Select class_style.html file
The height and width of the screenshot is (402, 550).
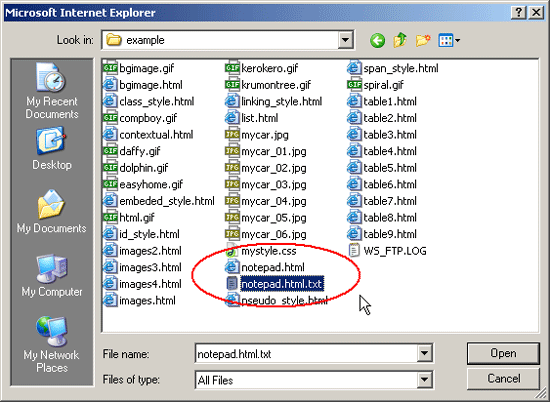(x=149, y=101)
